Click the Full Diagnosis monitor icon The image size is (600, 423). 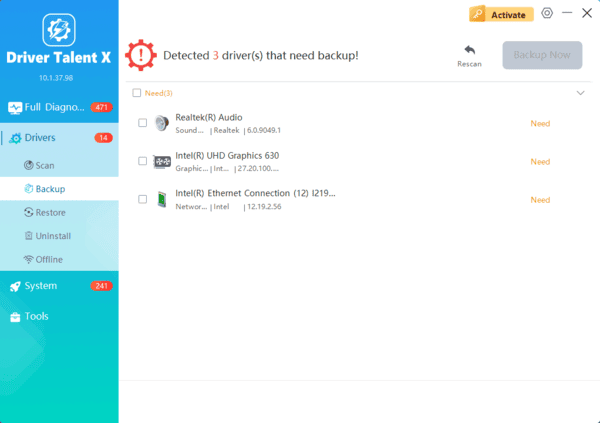click(x=15, y=108)
